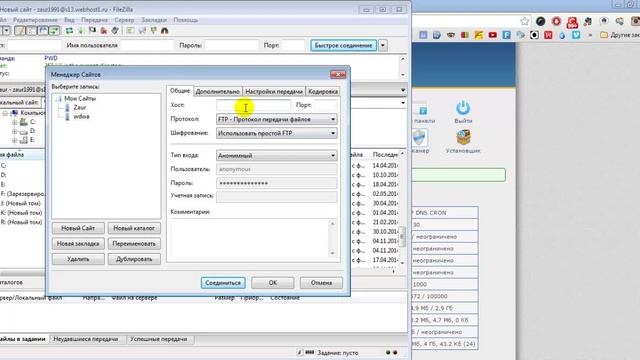
Task: Click the bookmark star in browser address bar
Action: (x=524, y=21)
